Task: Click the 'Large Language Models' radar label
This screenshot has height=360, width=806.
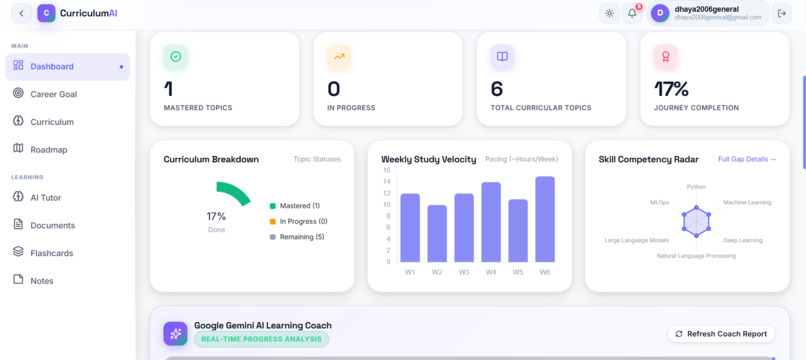Action: coord(637,240)
